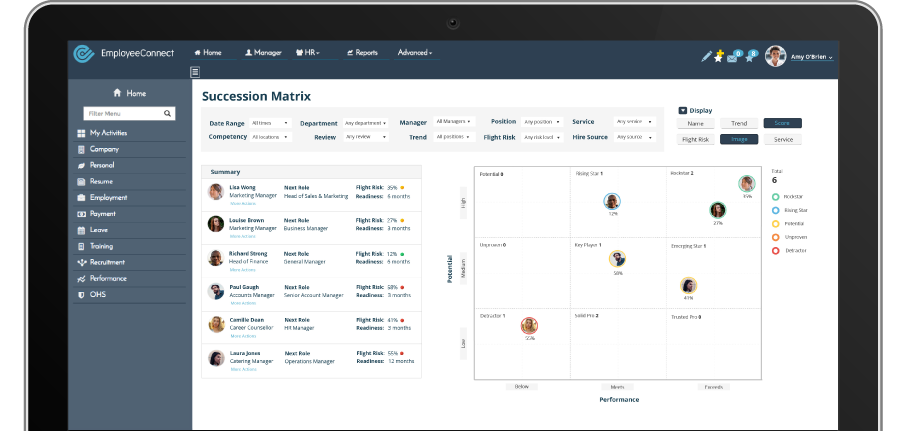
Task: Click the Rockstar legend color circle
Action: pyautogui.click(x=776, y=197)
